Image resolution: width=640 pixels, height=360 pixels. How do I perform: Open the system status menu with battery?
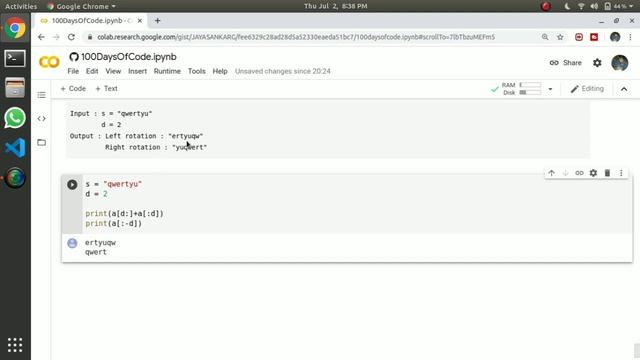(x=599, y=6)
